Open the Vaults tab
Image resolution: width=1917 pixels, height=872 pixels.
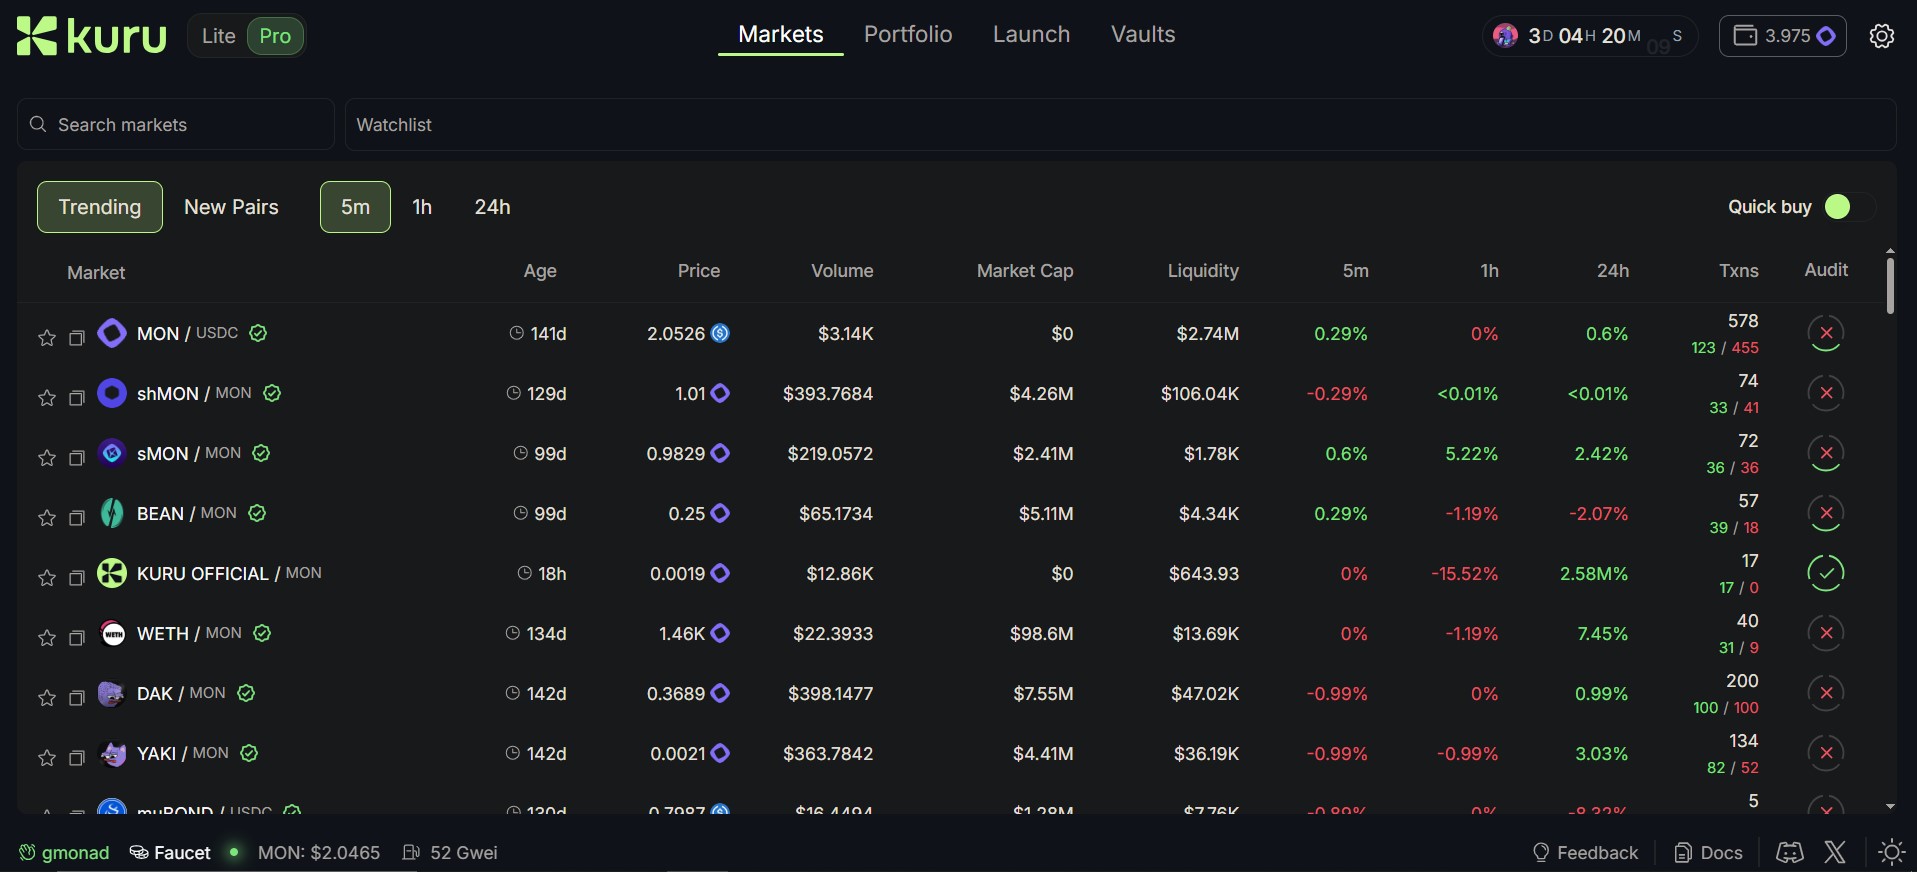[1143, 35]
